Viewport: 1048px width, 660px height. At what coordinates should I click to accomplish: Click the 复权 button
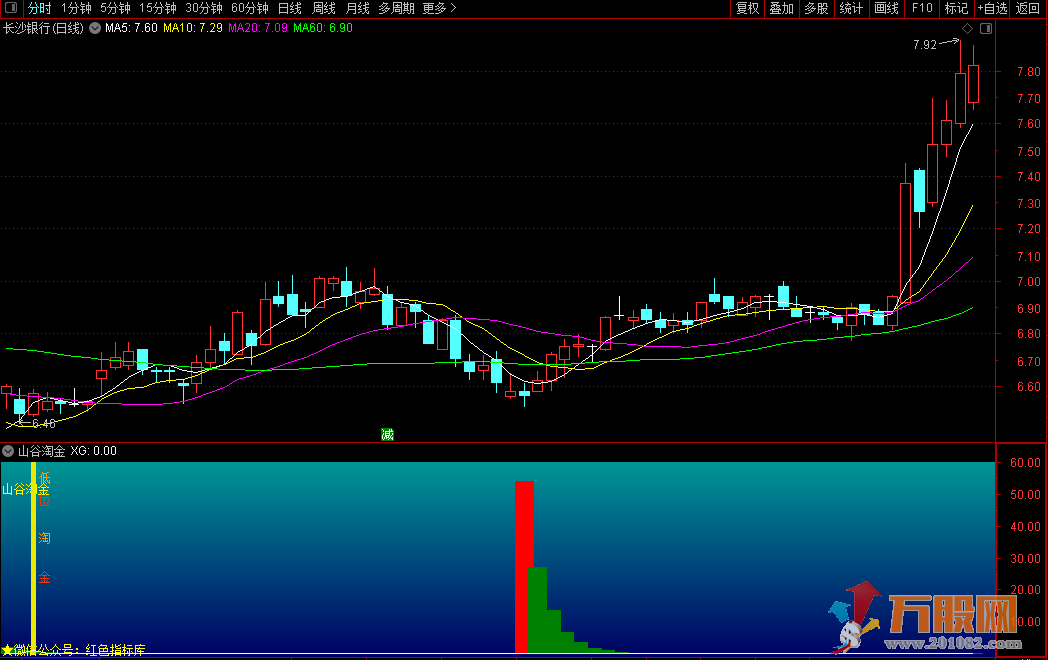pos(747,8)
